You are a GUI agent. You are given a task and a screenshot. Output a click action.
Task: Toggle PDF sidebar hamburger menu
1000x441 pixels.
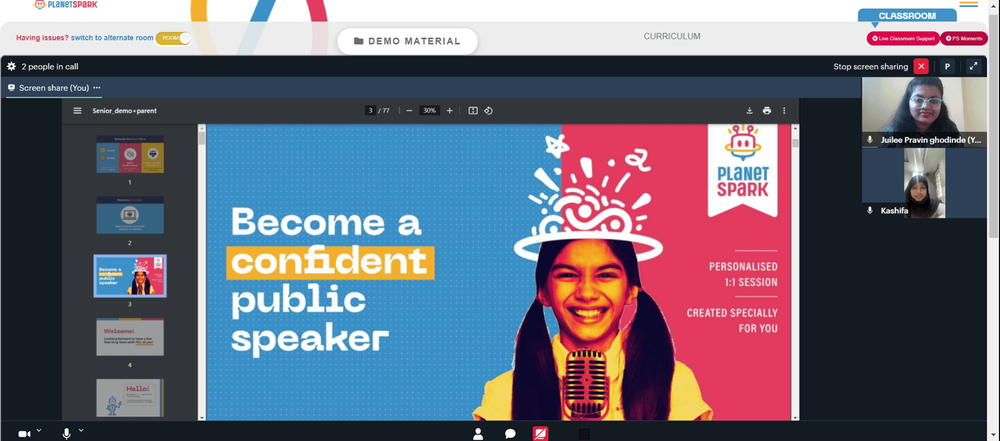pyautogui.click(x=77, y=110)
